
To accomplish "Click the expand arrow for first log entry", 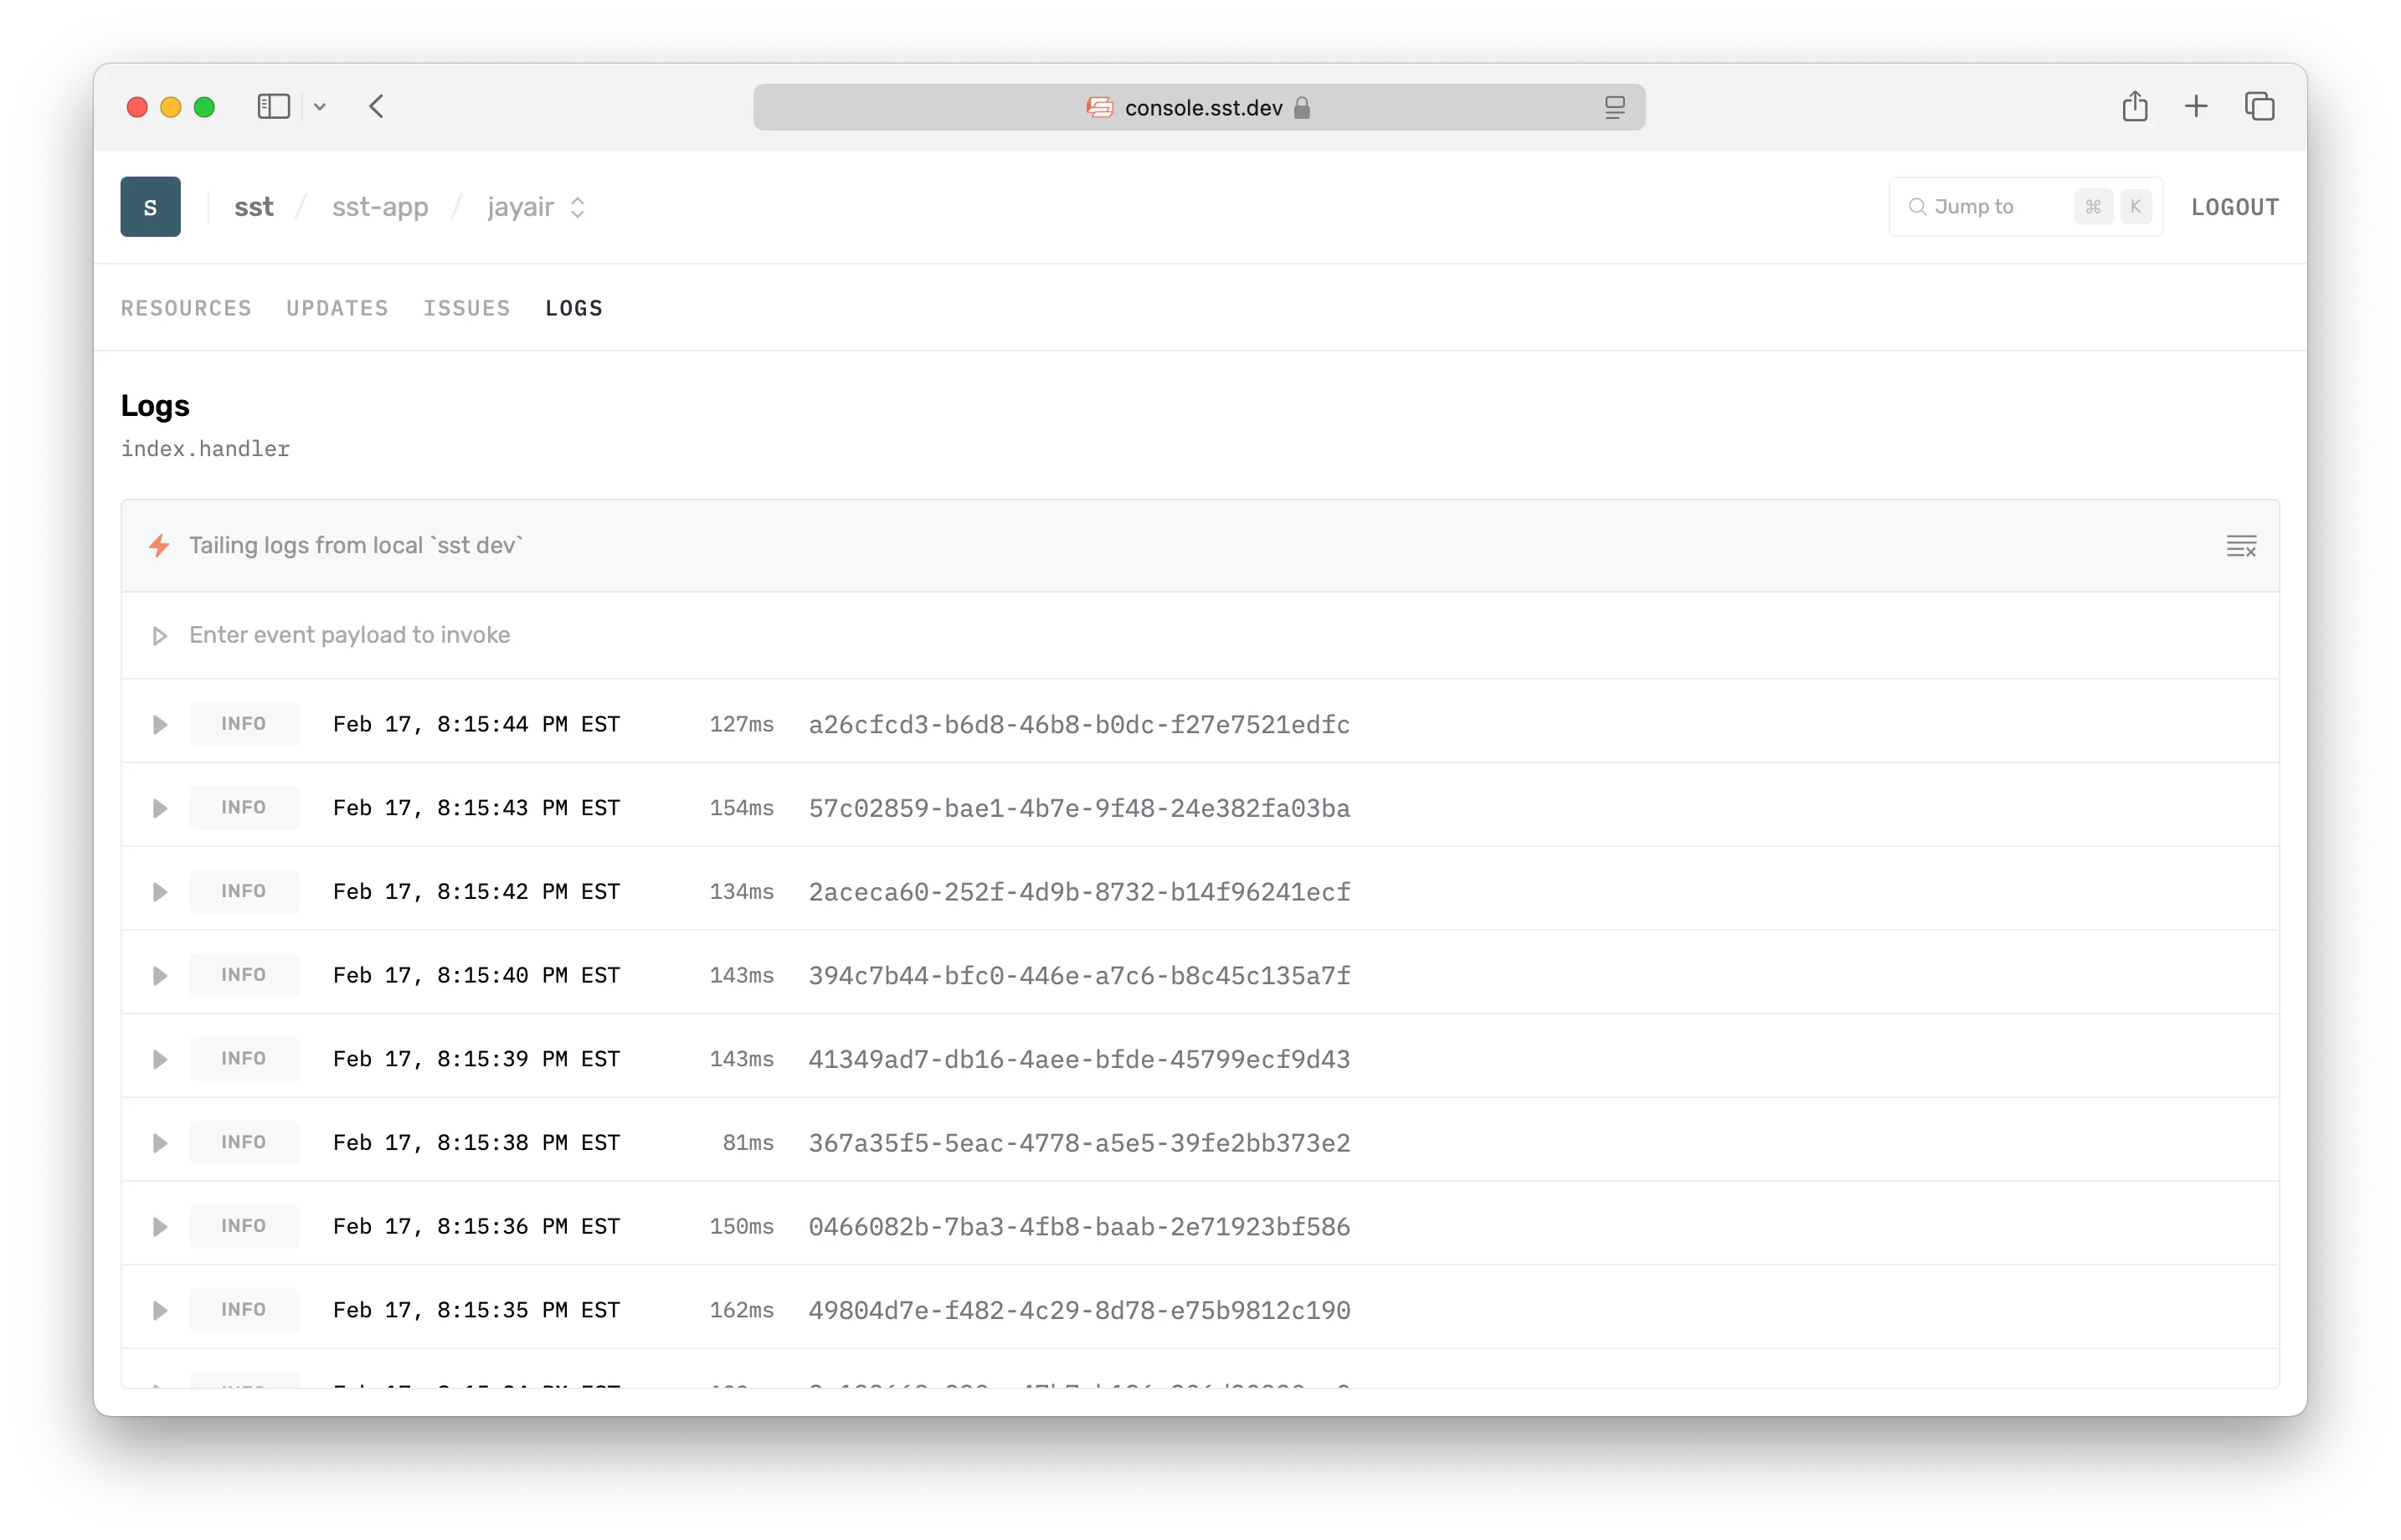I will (x=159, y=725).
